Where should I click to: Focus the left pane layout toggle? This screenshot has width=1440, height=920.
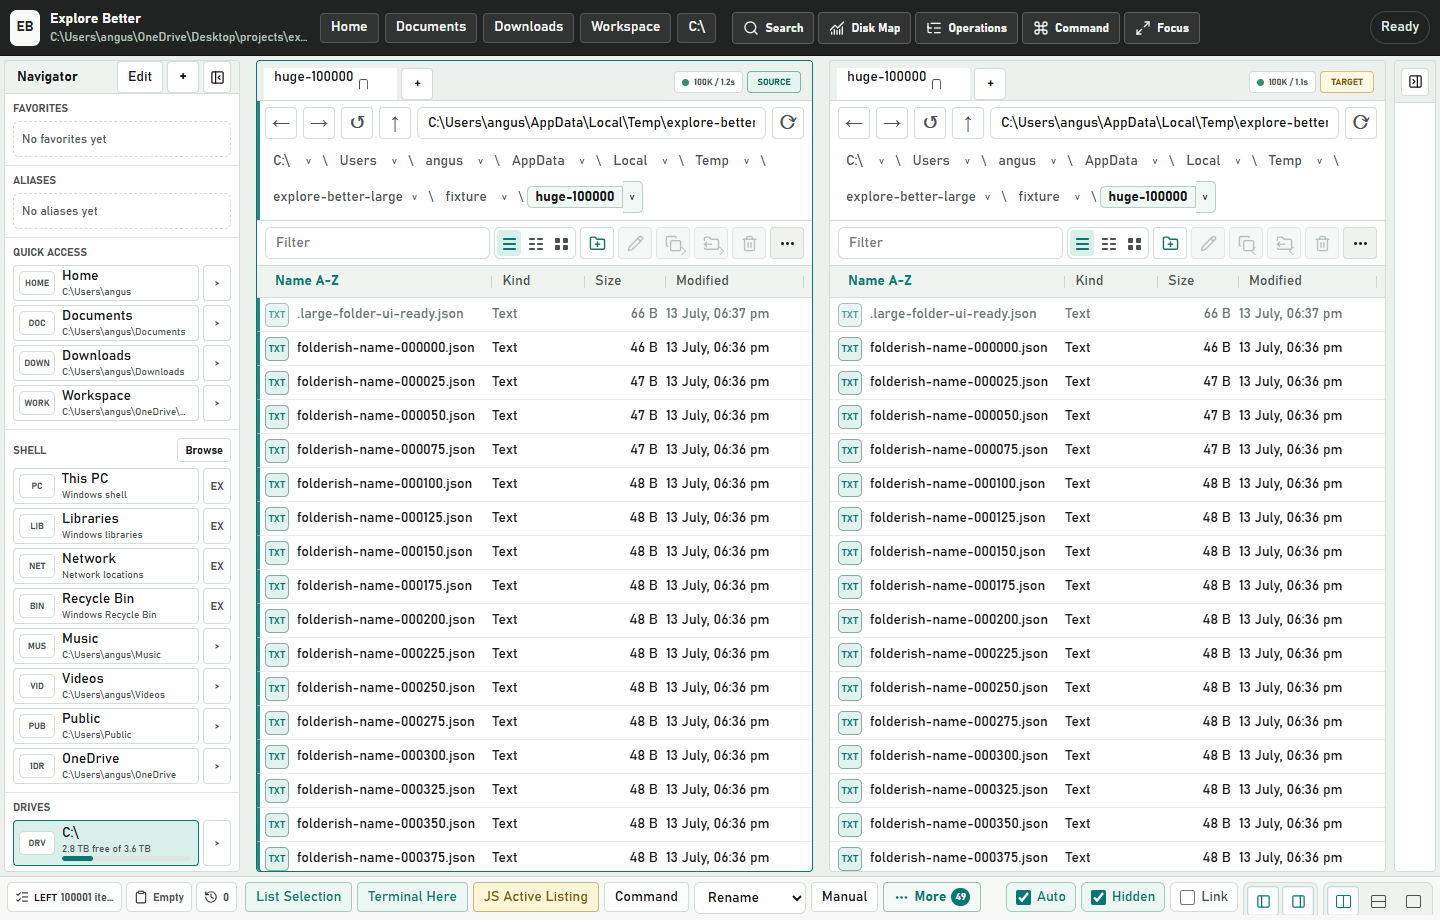pyautogui.click(x=1263, y=901)
